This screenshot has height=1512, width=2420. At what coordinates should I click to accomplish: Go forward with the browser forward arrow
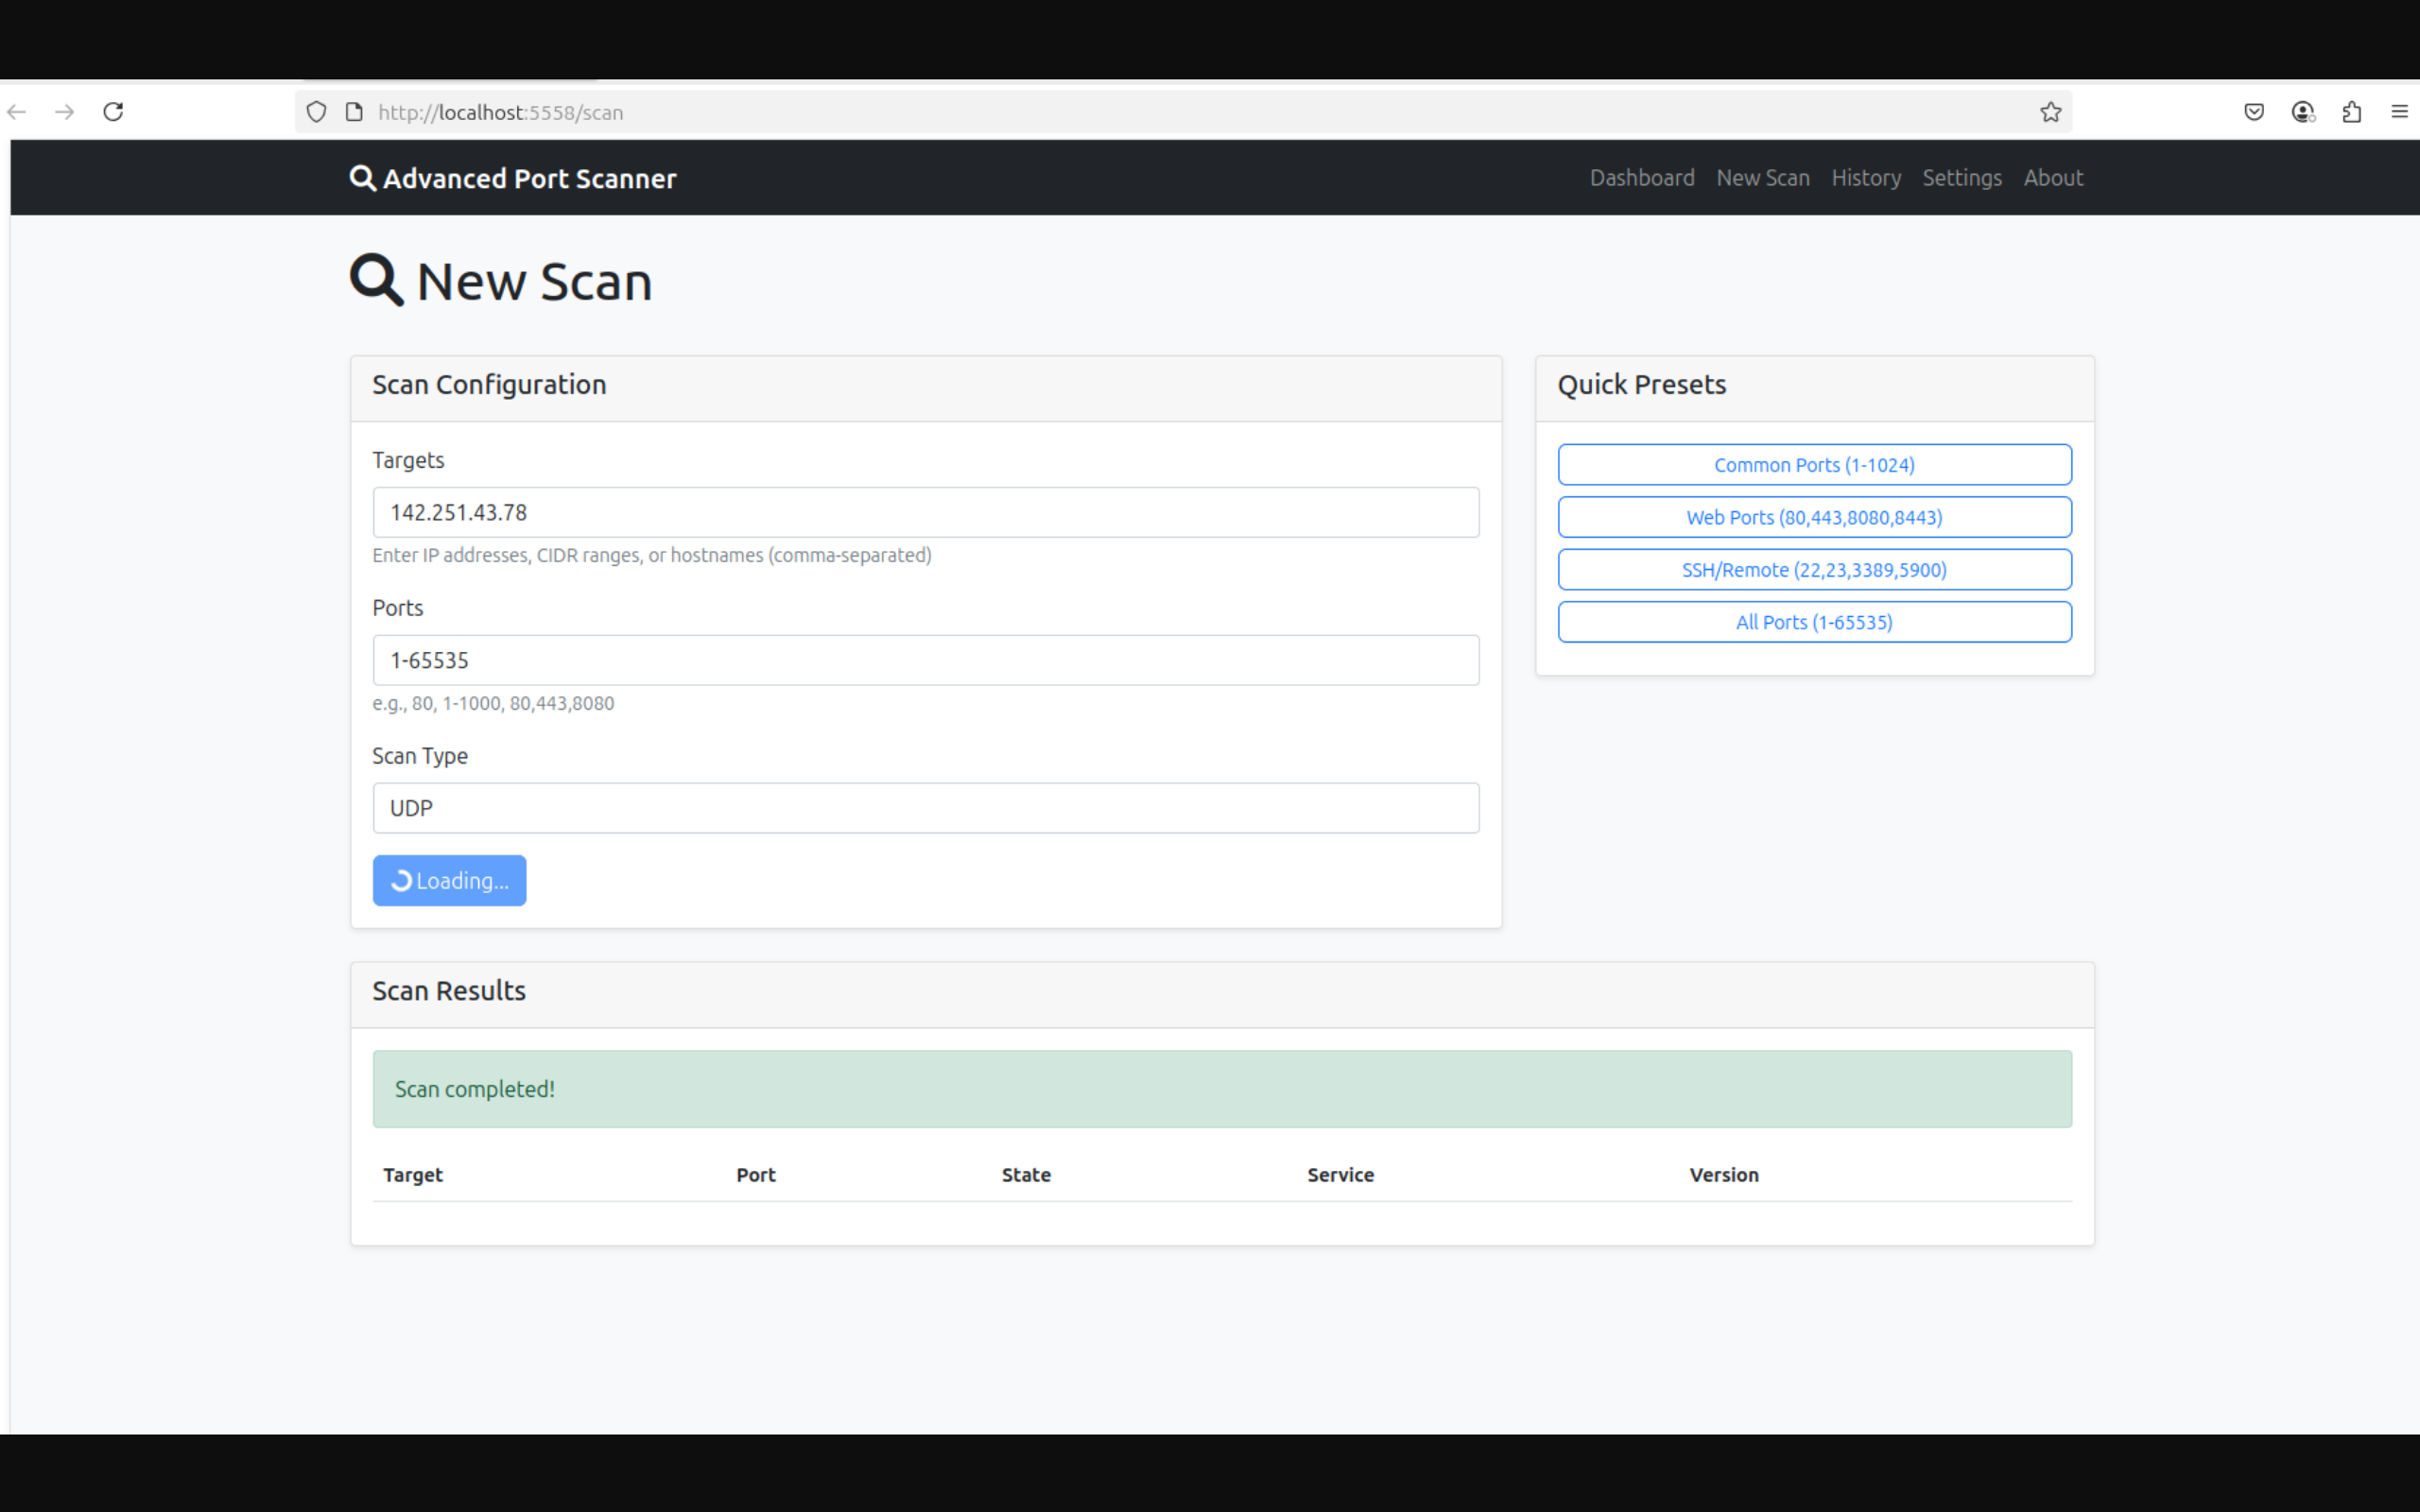coord(65,112)
